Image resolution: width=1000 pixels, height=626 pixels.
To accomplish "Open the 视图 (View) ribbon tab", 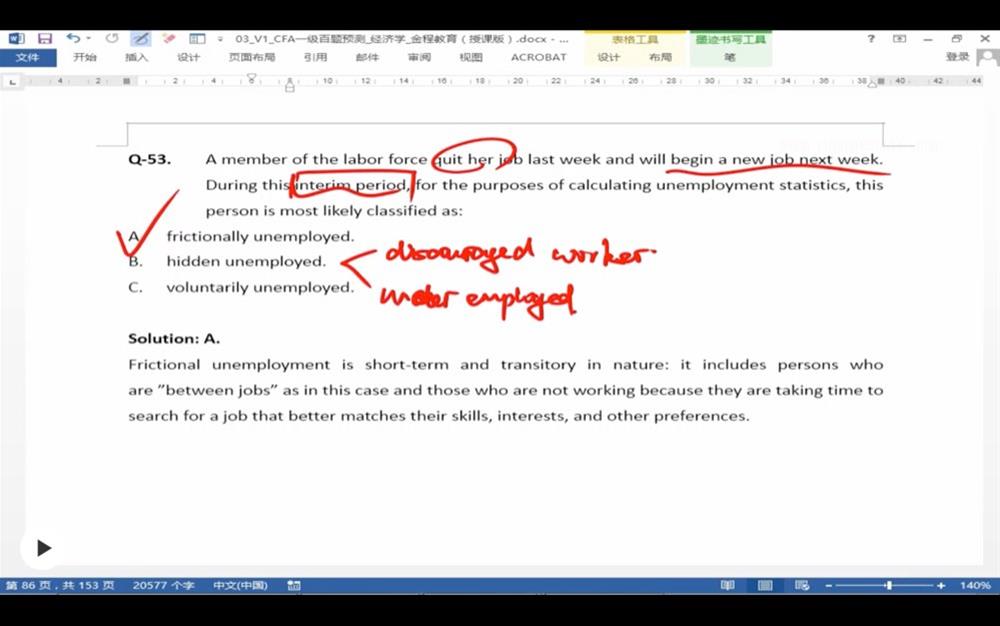I will tap(471, 57).
